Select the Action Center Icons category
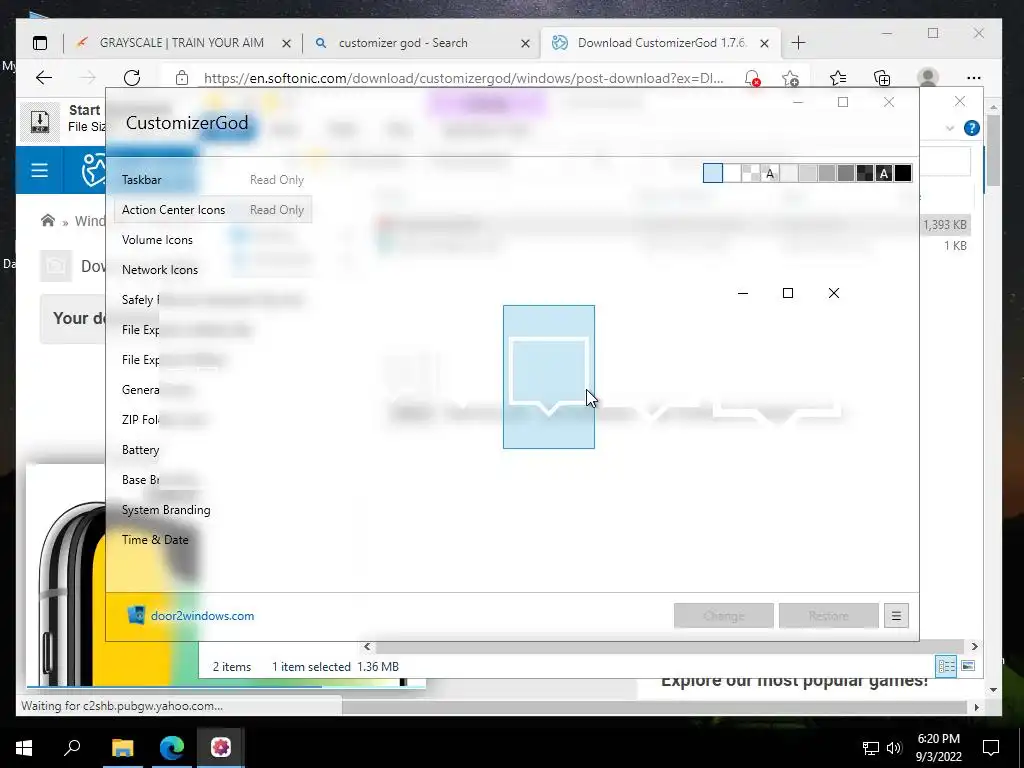 (x=212, y=210)
